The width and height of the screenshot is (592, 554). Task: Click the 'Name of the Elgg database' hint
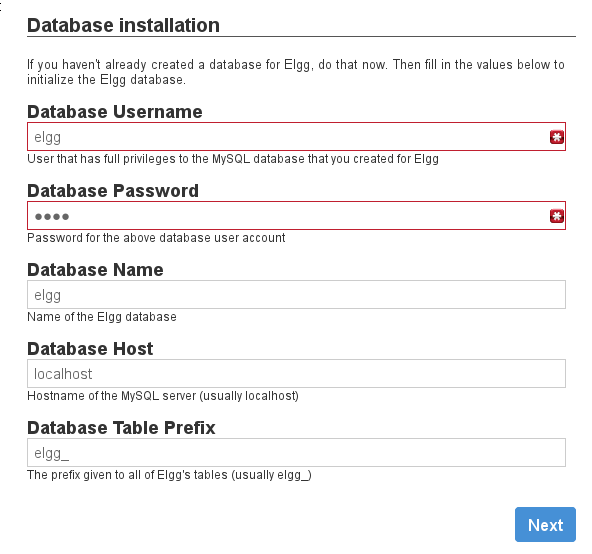(x=102, y=317)
